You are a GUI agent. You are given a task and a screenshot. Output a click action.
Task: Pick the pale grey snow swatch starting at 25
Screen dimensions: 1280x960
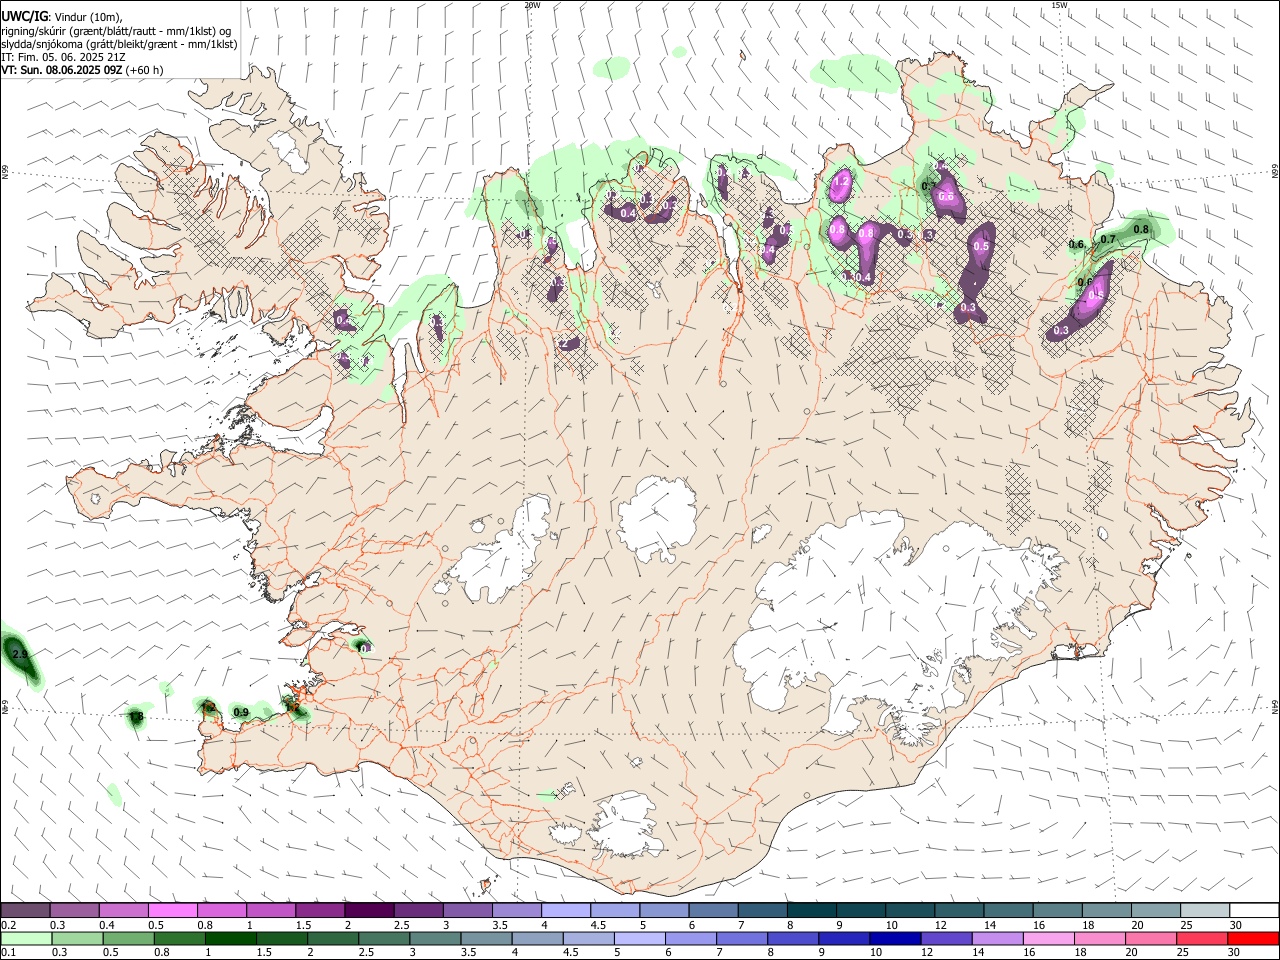point(1206,911)
